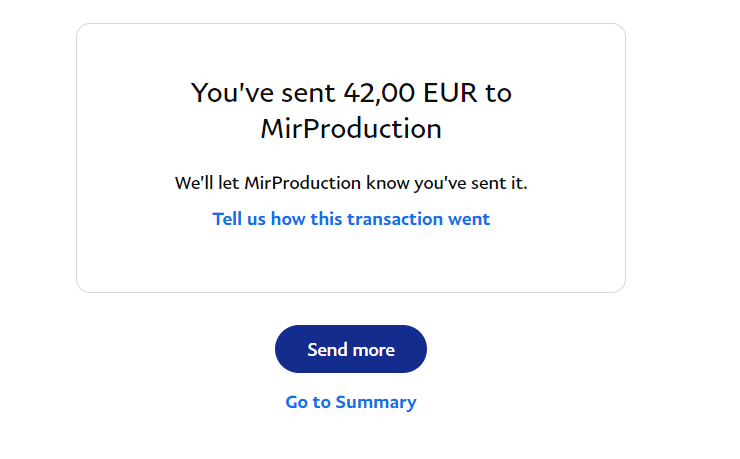Viewport: 740px width, 459px height.
Task: Click MirProduction in the notification sentence
Action: (x=302, y=184)
